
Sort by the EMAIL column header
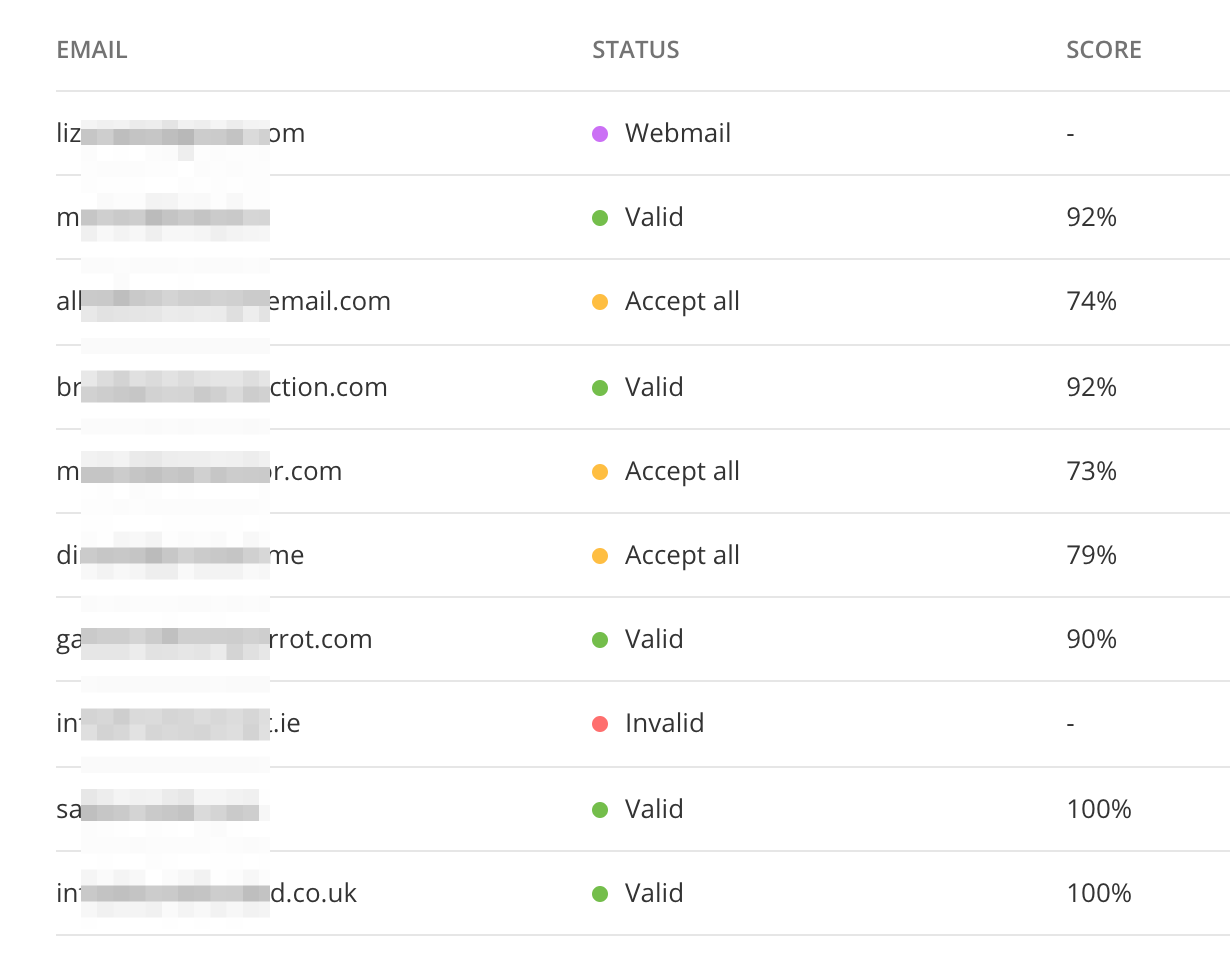pyautogui.click(x=91, y=49)
